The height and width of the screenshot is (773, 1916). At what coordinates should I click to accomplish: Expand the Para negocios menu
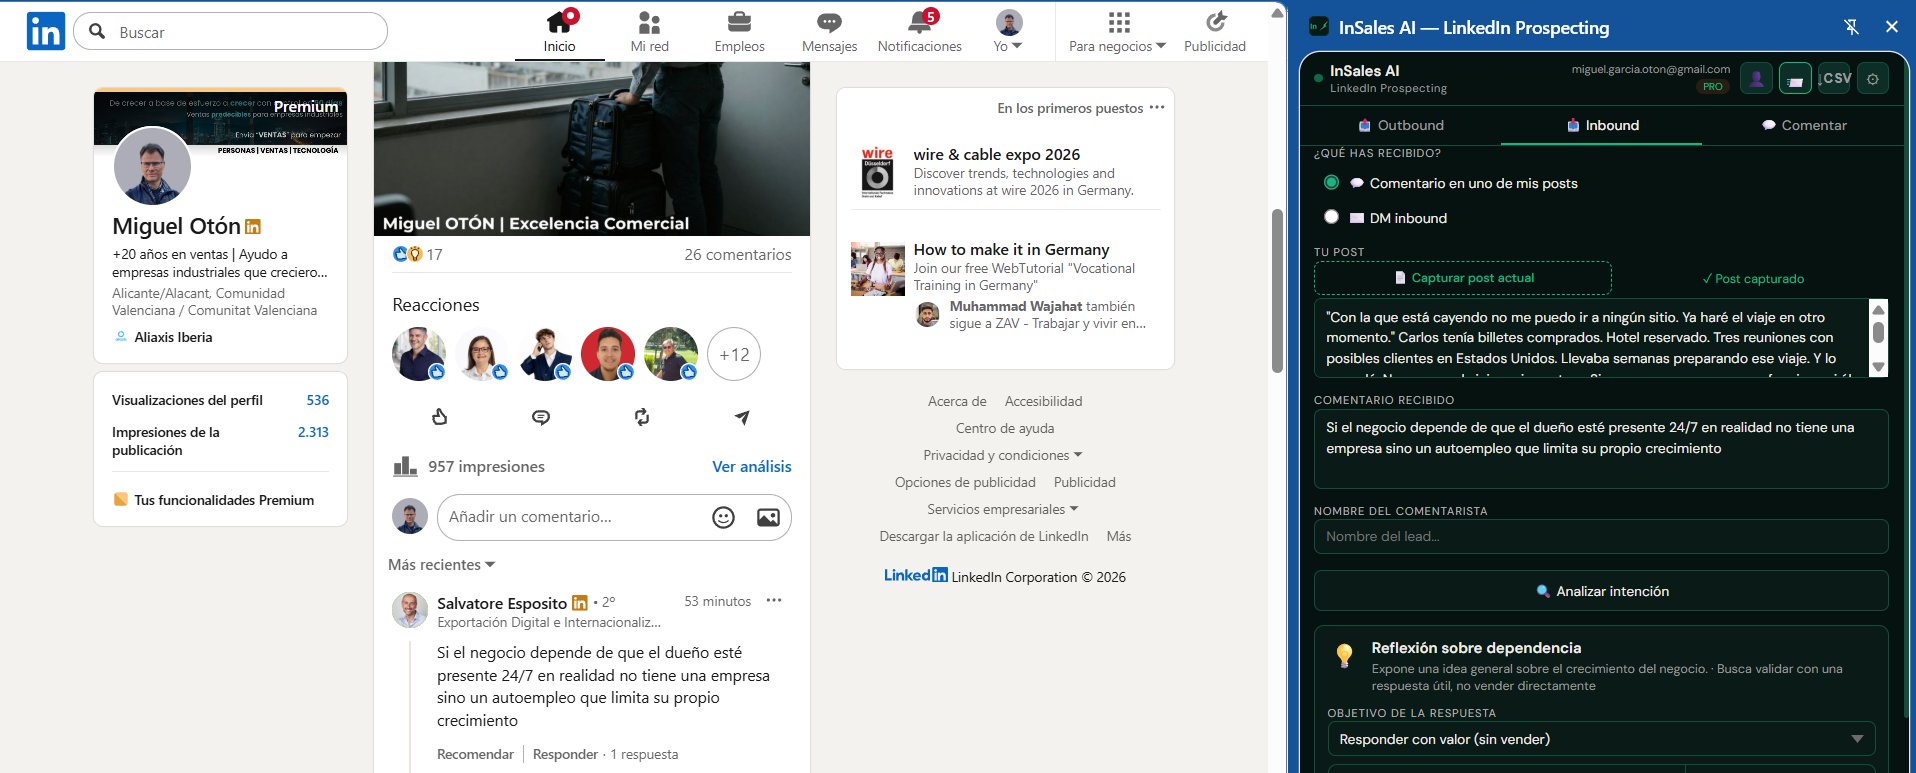1117,46
